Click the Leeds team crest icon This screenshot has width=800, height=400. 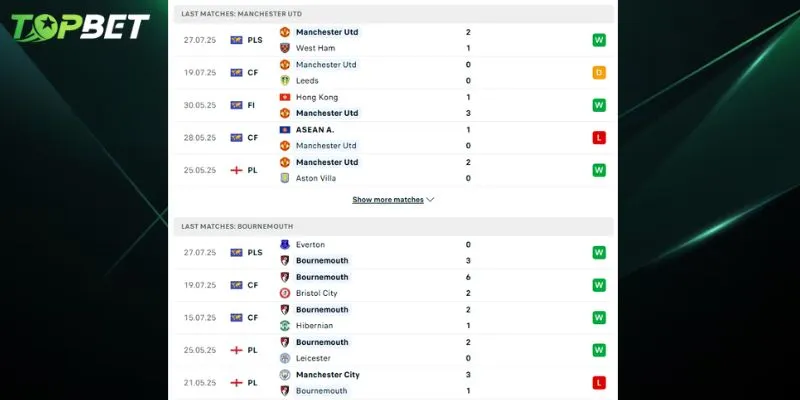284,80
